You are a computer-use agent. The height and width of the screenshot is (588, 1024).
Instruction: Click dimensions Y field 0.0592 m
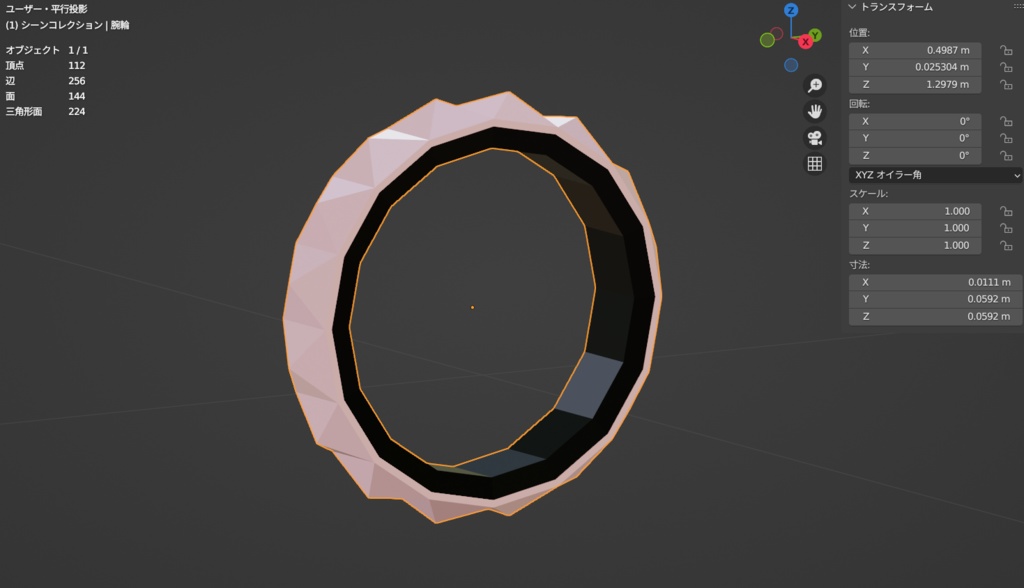point(935,299)
